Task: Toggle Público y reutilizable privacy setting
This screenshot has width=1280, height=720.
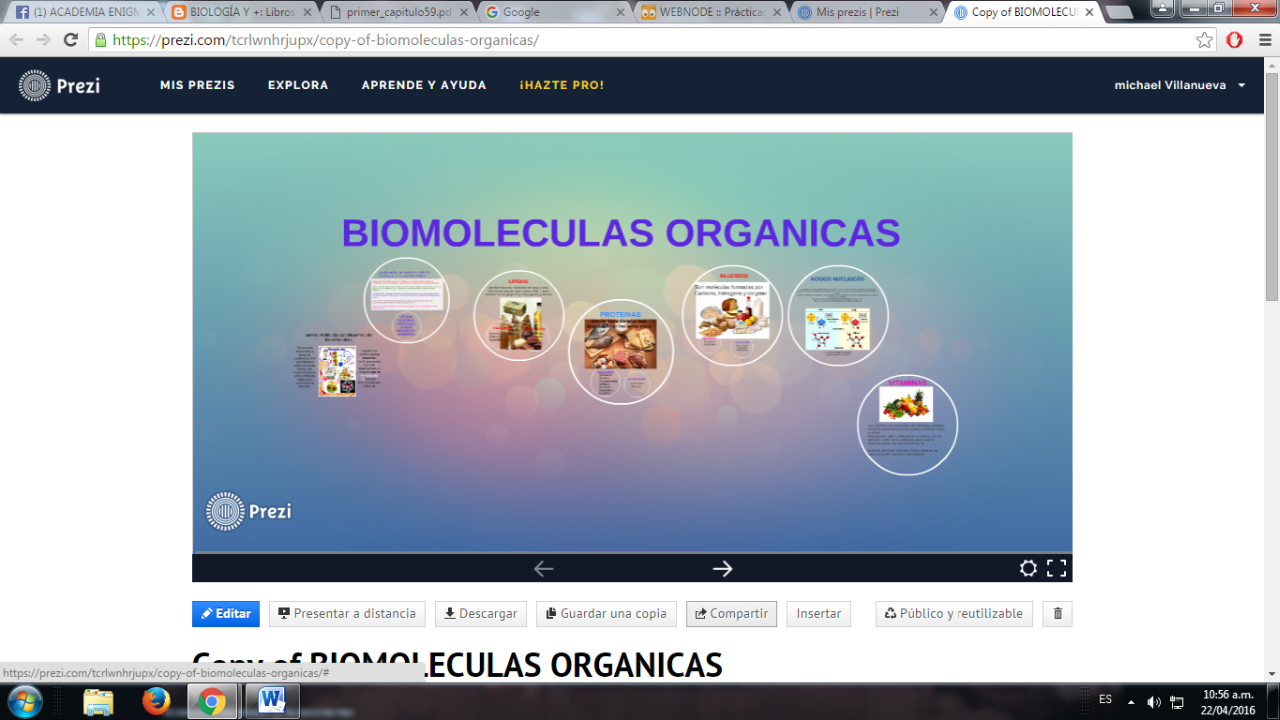Action: (x=954, y=614)
